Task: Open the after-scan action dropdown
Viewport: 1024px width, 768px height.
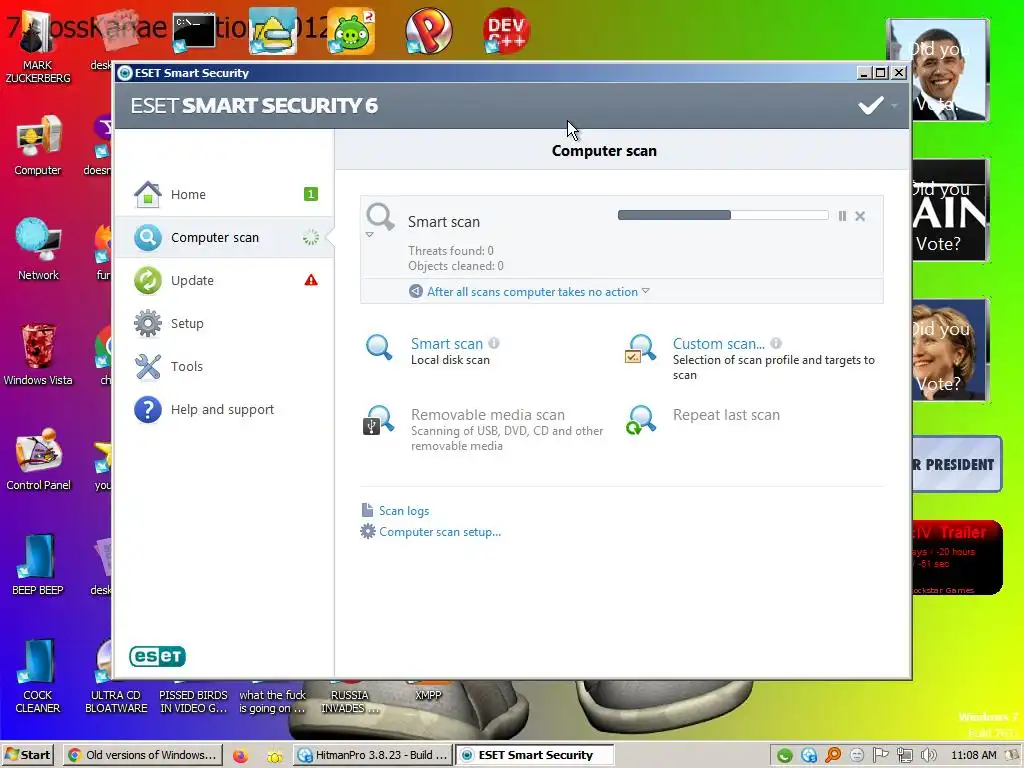Action: (538, 292)
